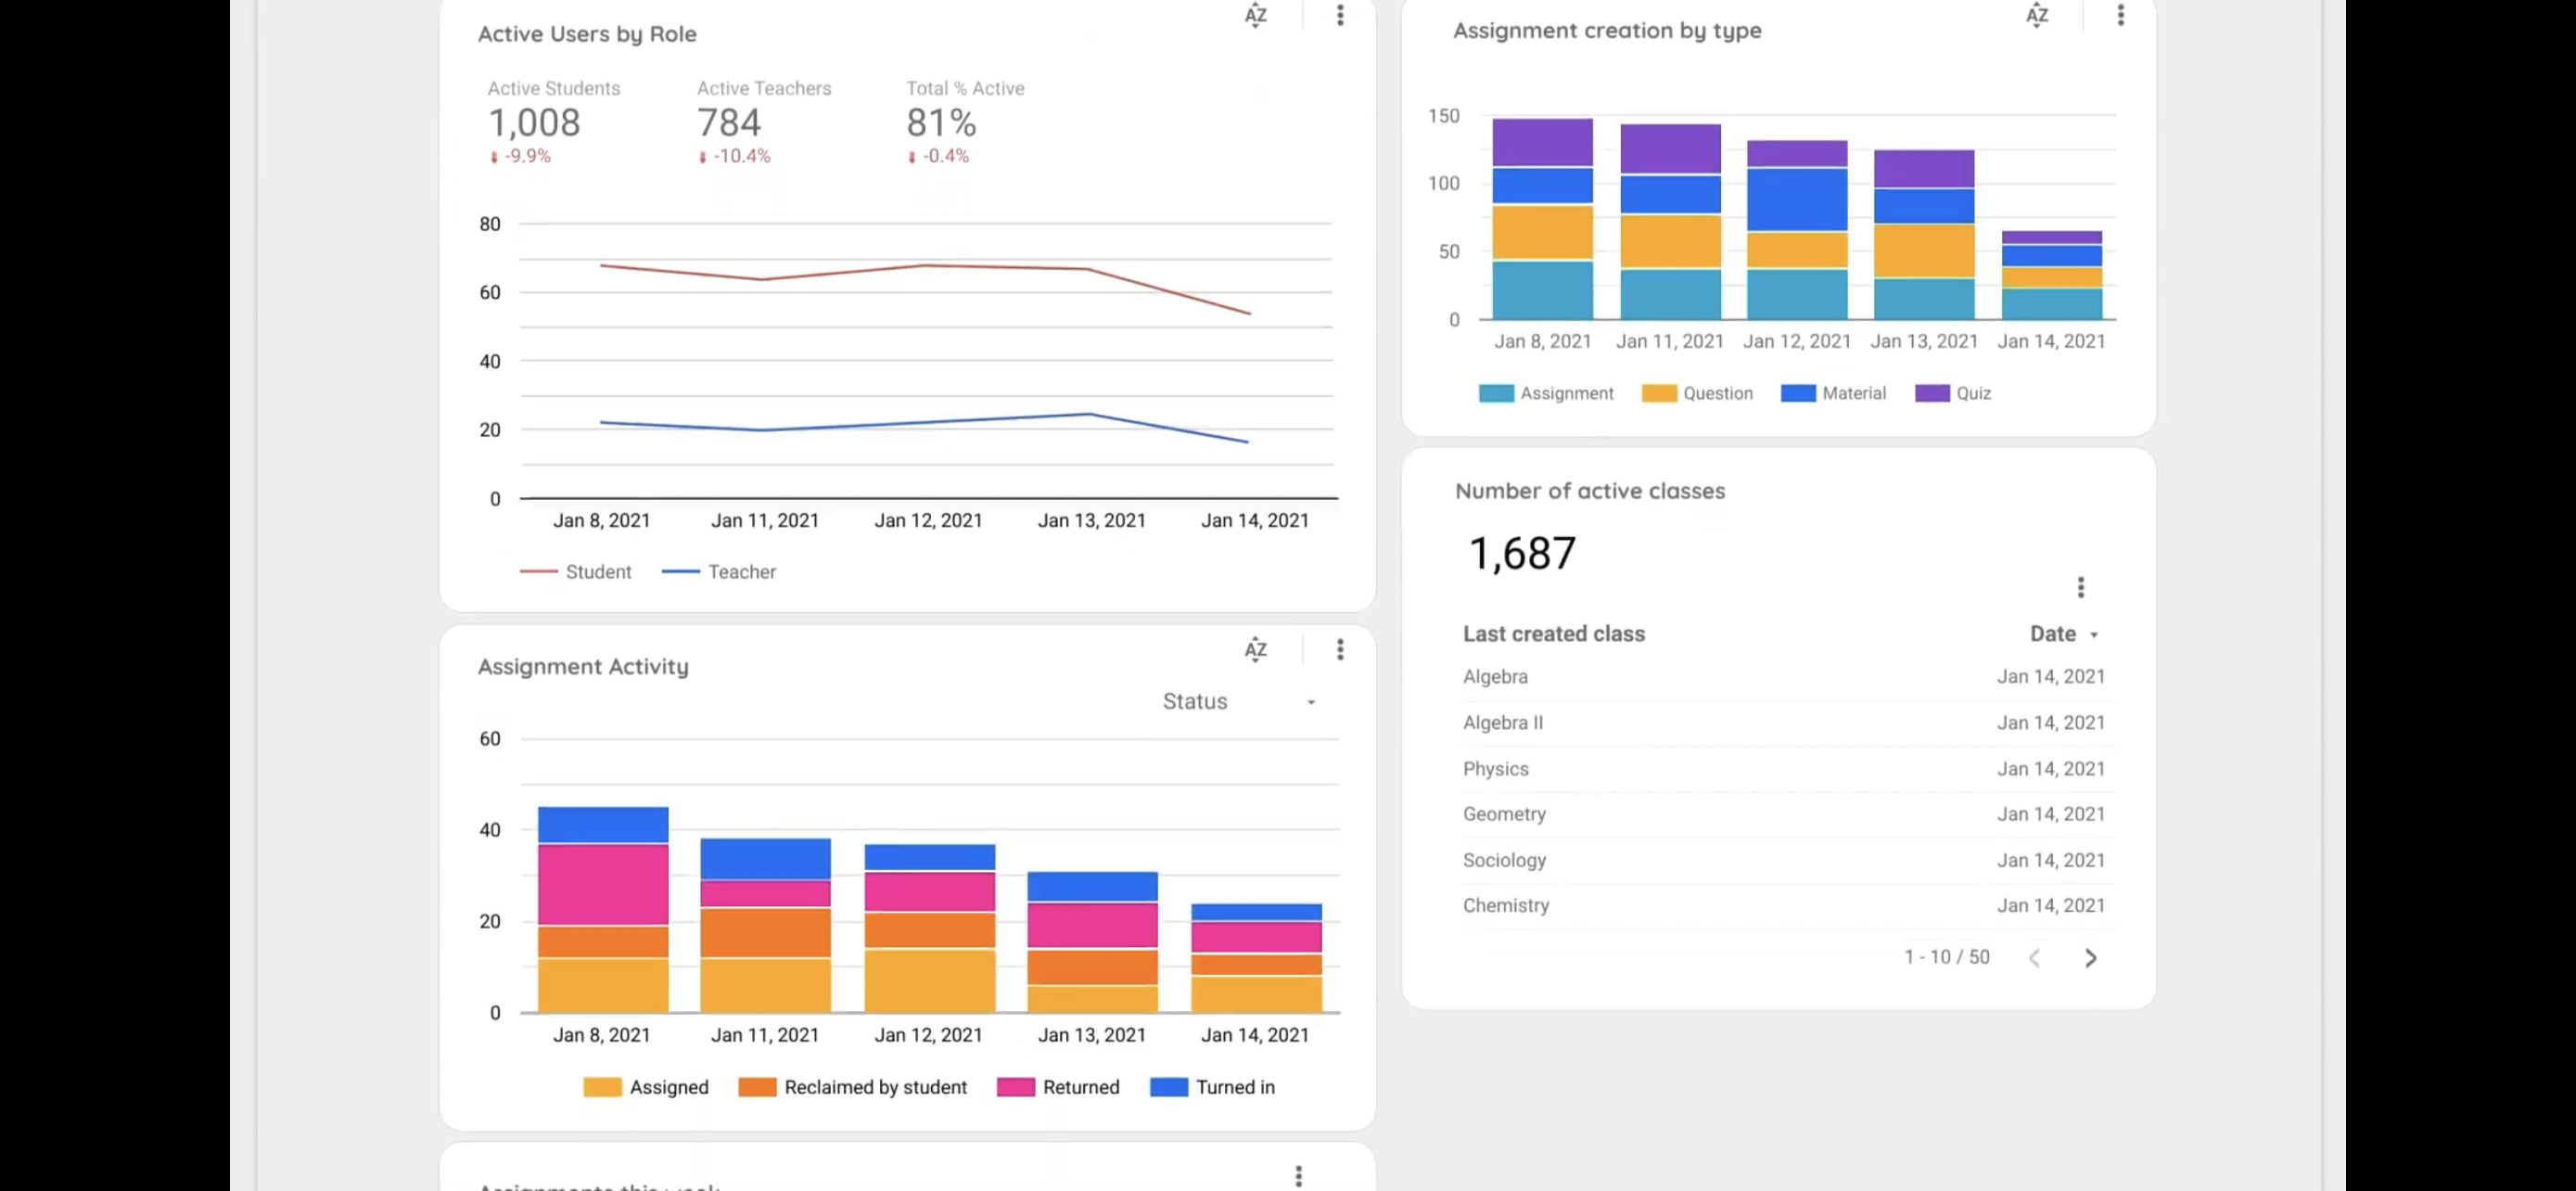The width and height of the screenshot is (2576, 1191).
Task: Toggle the Quiz legend entry
Action: coord(1972,393)
